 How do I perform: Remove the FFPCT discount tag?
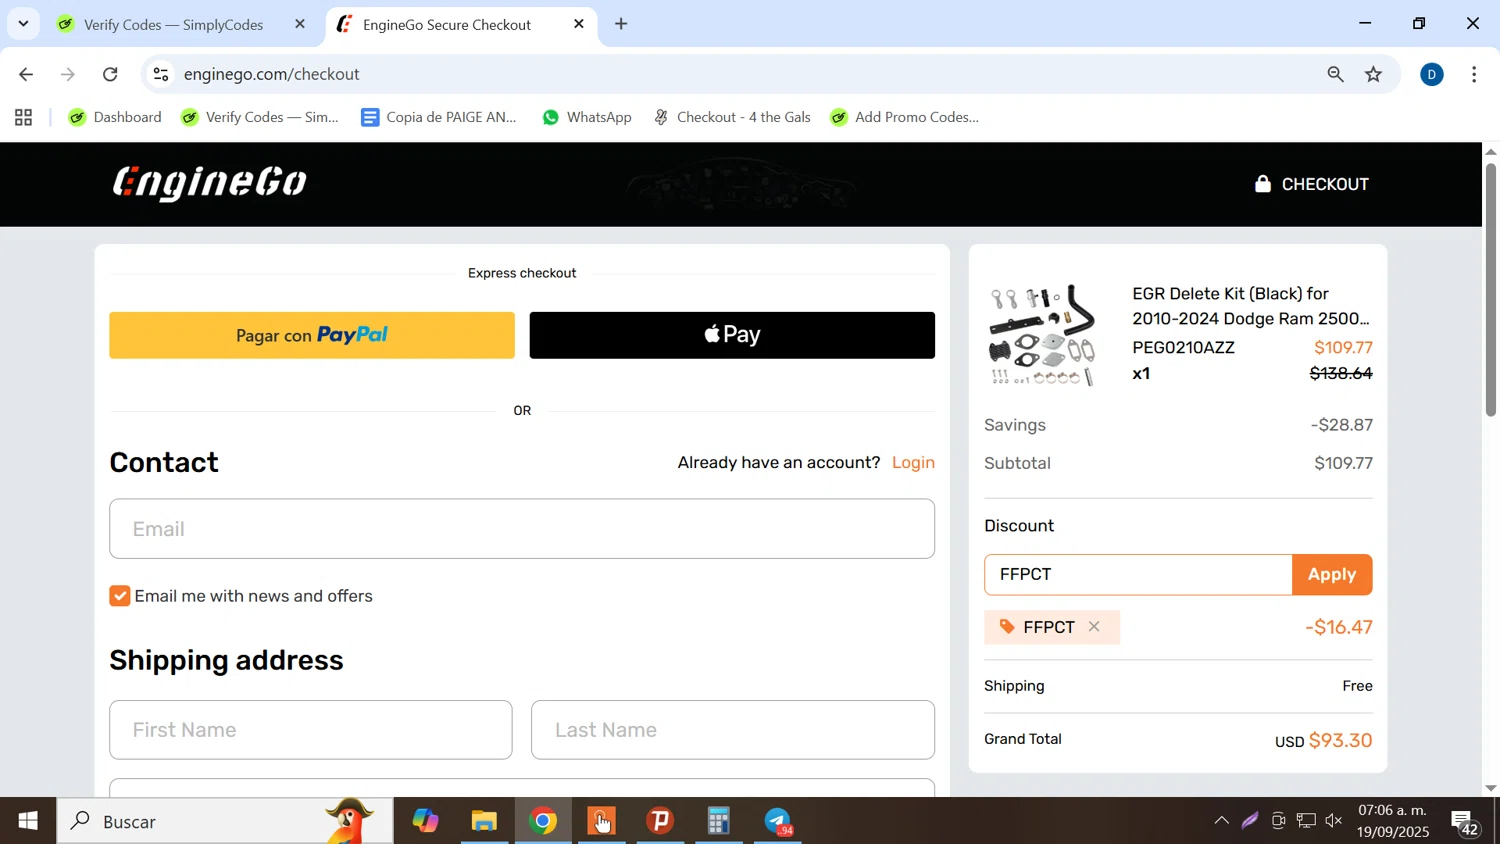1094,627
